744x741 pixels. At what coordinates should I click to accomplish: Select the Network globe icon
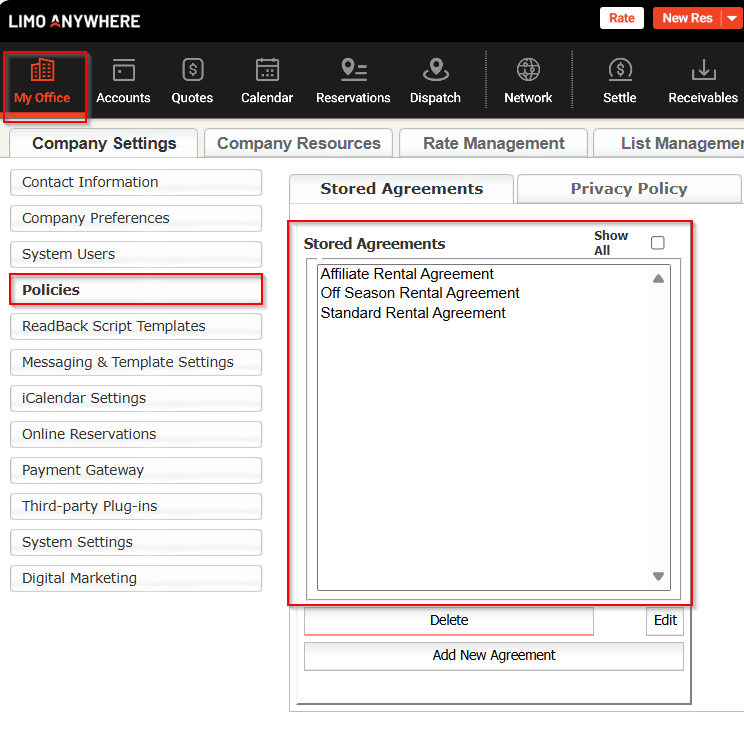tap(528, 71)
